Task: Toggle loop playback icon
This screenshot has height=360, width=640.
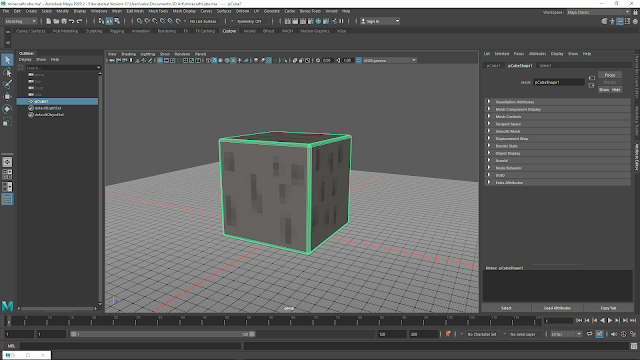Action: click(590, 334)
